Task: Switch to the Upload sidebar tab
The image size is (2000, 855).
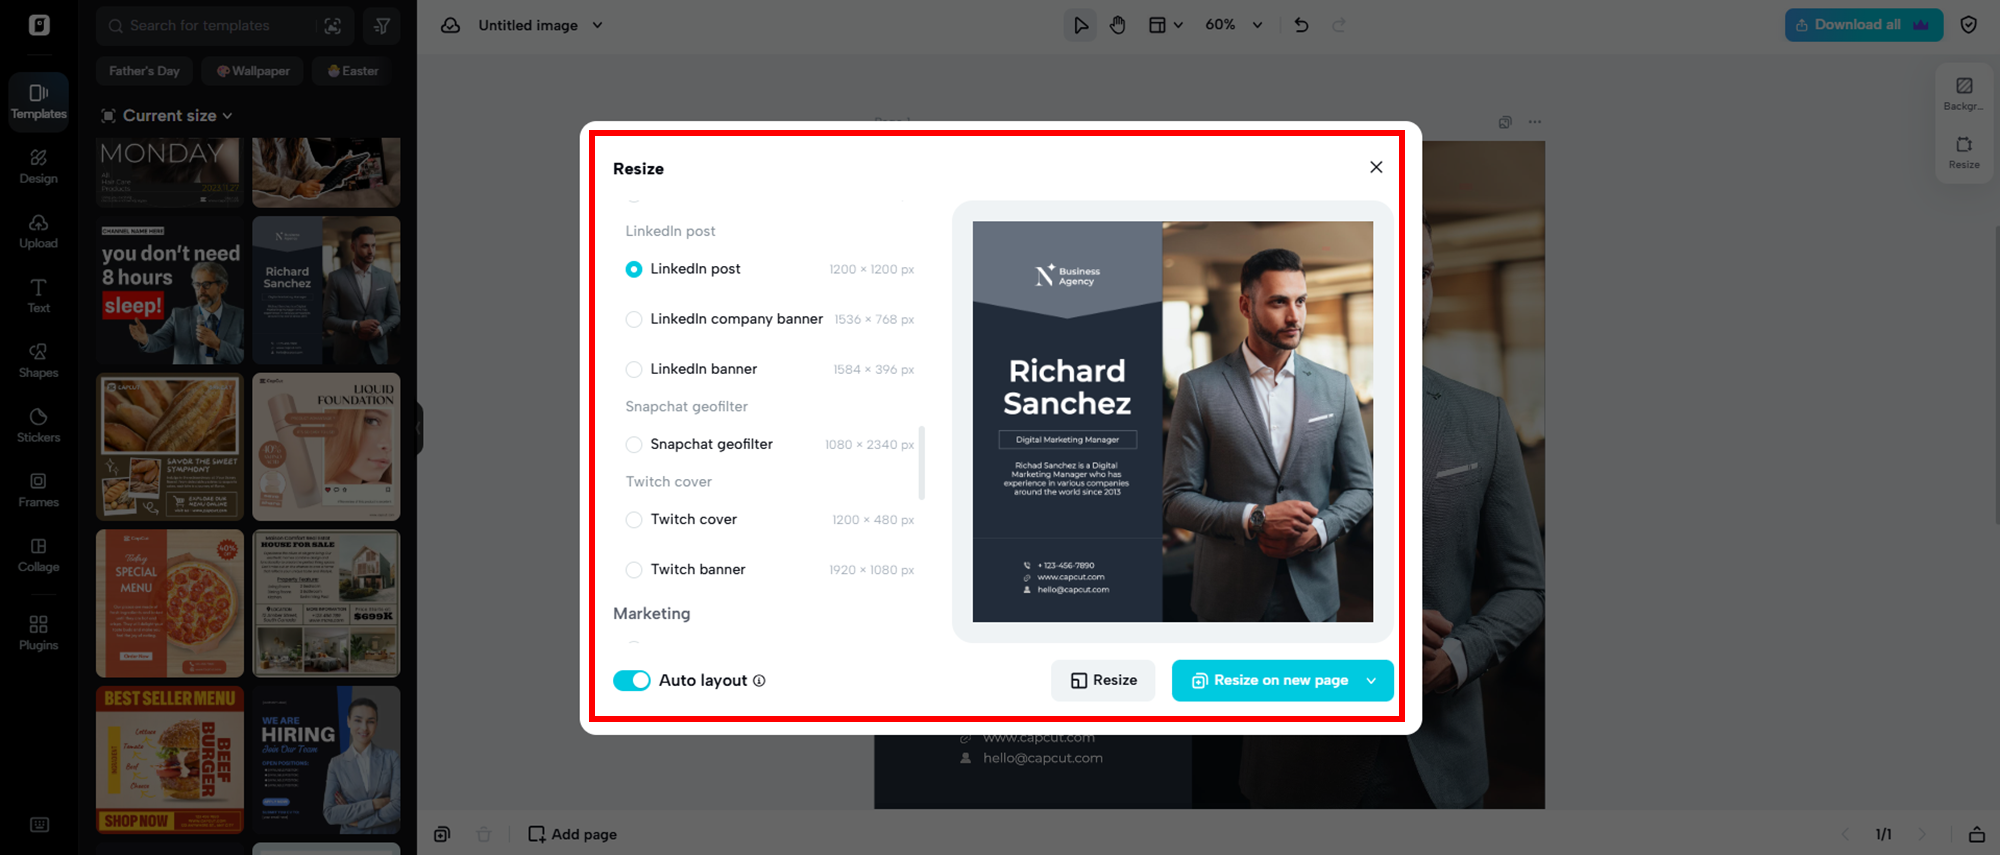Action: coord(39,231)
